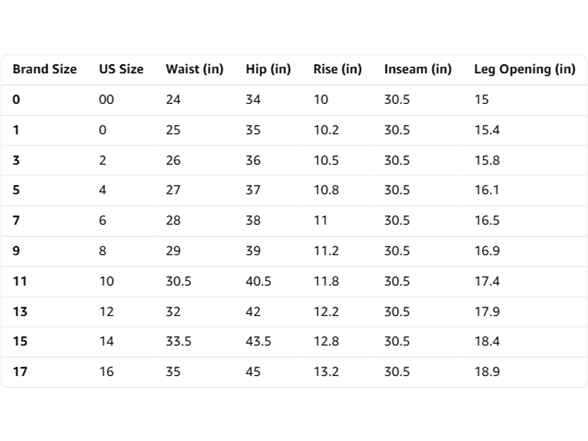
Task: Click the hip value 43.5 cell
Action: tap(258, 341)
